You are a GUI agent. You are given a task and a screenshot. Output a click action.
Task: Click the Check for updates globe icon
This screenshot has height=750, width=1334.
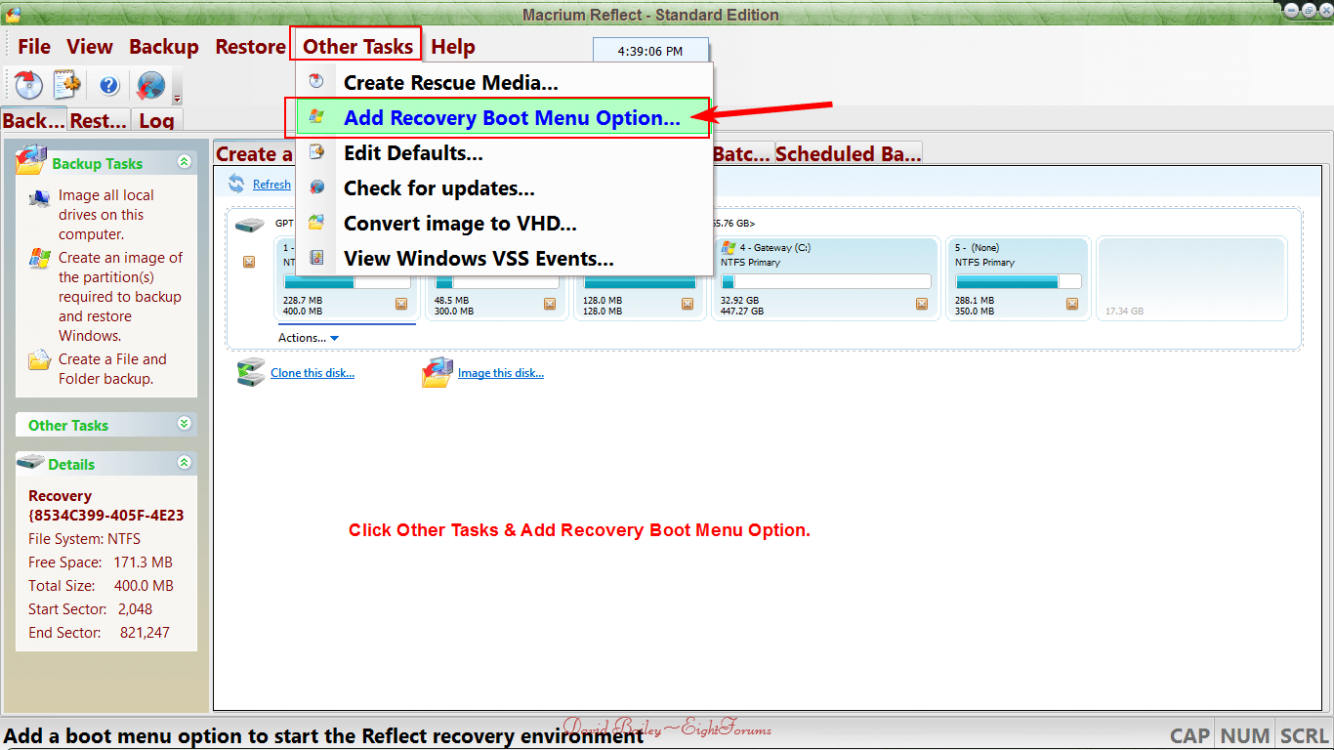tap(316, 187)
